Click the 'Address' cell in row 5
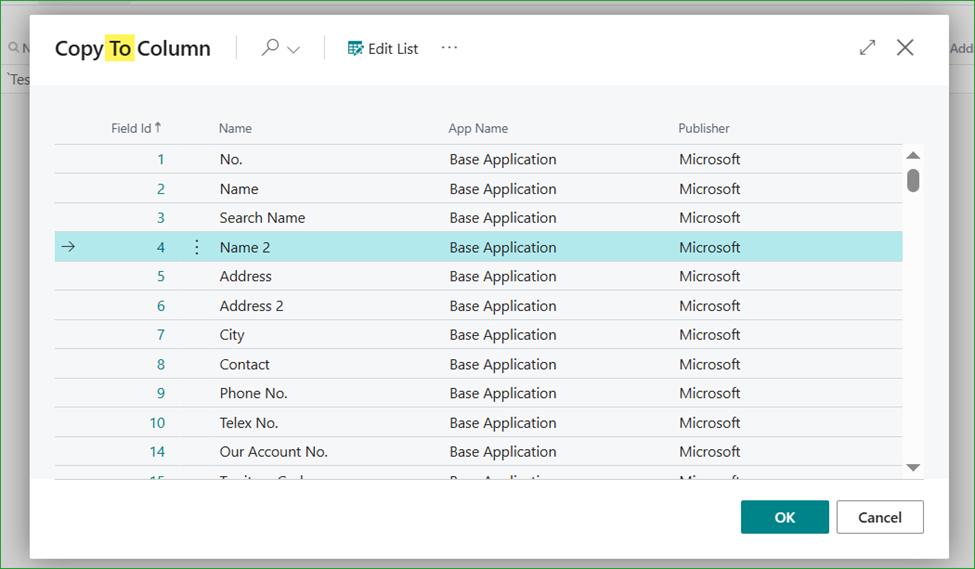Viewport: 975px width, 569px height. [245, 276]
